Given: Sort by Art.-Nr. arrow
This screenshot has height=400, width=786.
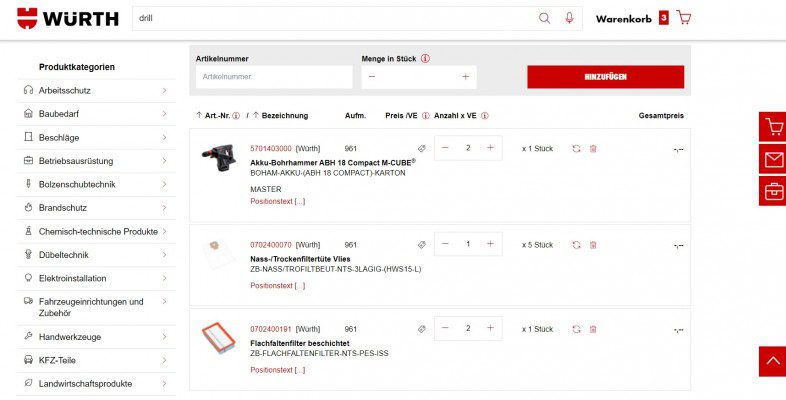Looking at the screenshot, I should (x=199, y=115).
